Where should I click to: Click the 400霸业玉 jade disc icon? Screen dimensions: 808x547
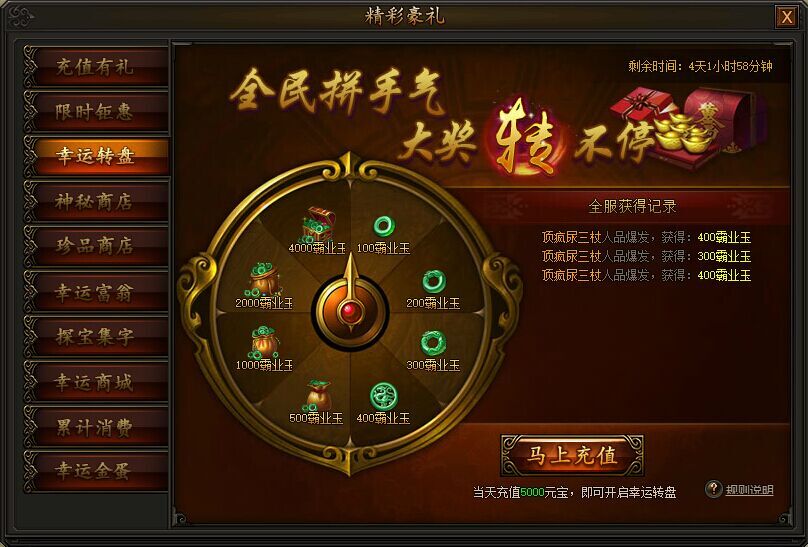click(x=383, y=396)
